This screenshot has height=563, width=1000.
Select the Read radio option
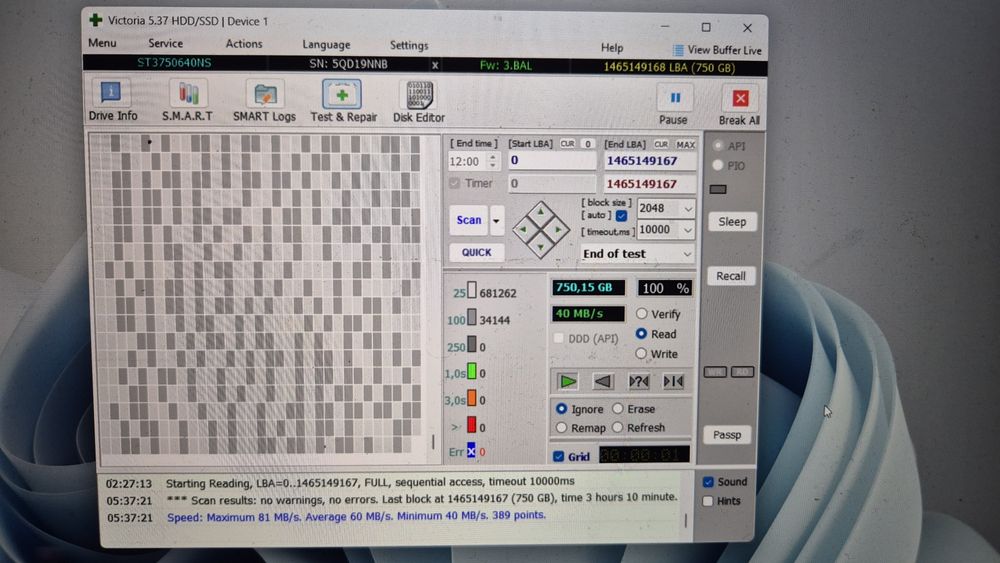coord(656,333)
